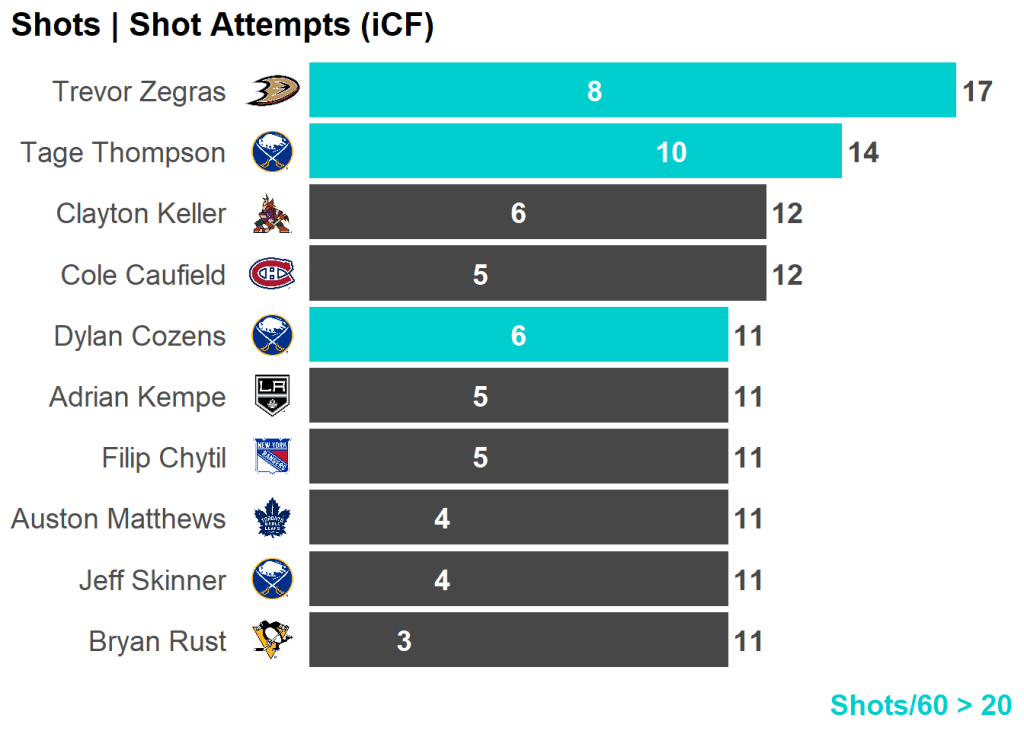
Task: Click the Anaheim Ducks logo beside Trevor Zegras
Action: tap(271, 91)
